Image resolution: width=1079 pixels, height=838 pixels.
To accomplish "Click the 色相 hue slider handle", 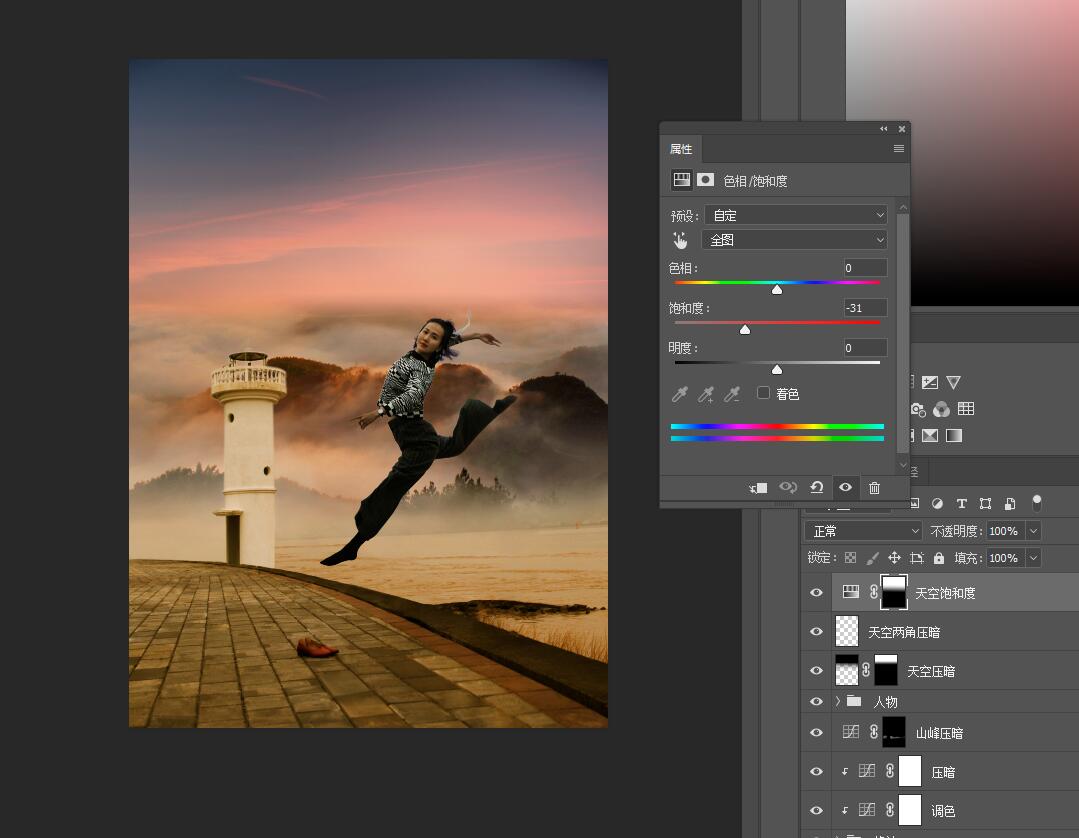I will pos(777,290).
